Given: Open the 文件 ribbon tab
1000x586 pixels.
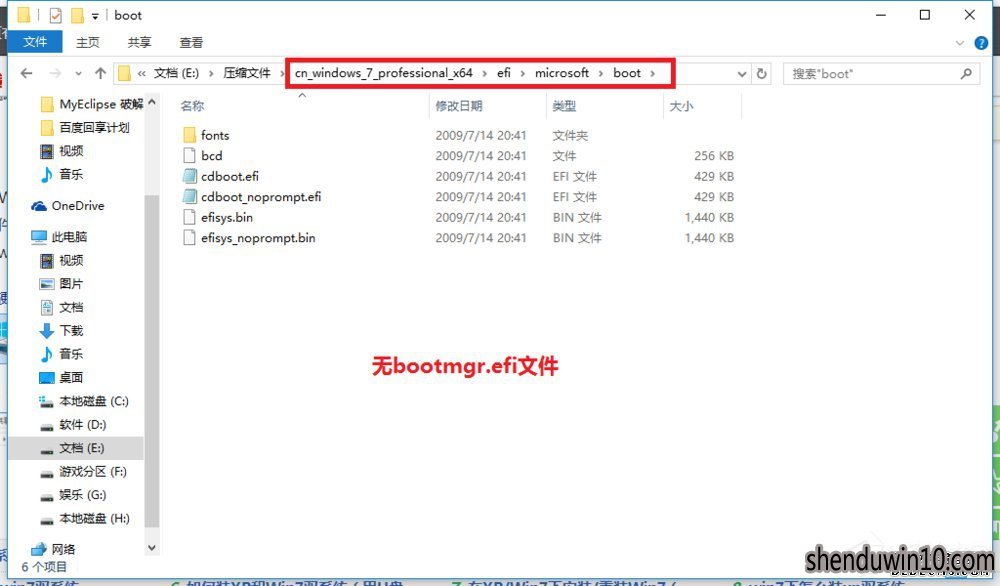Looking at the screenshot, I should pos(35,42).
